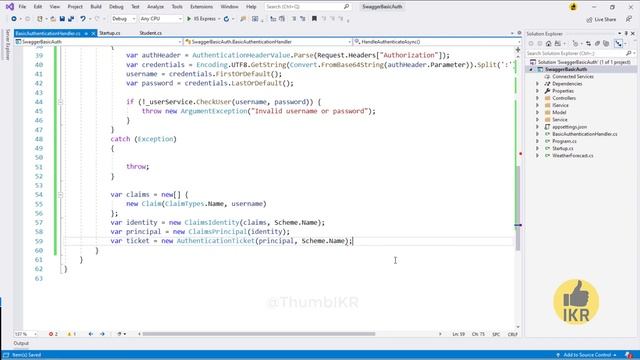The width and height of the screenshot is (640, 360).
Task: Click the errors count icon in editor footer
Action: [51, 334]
